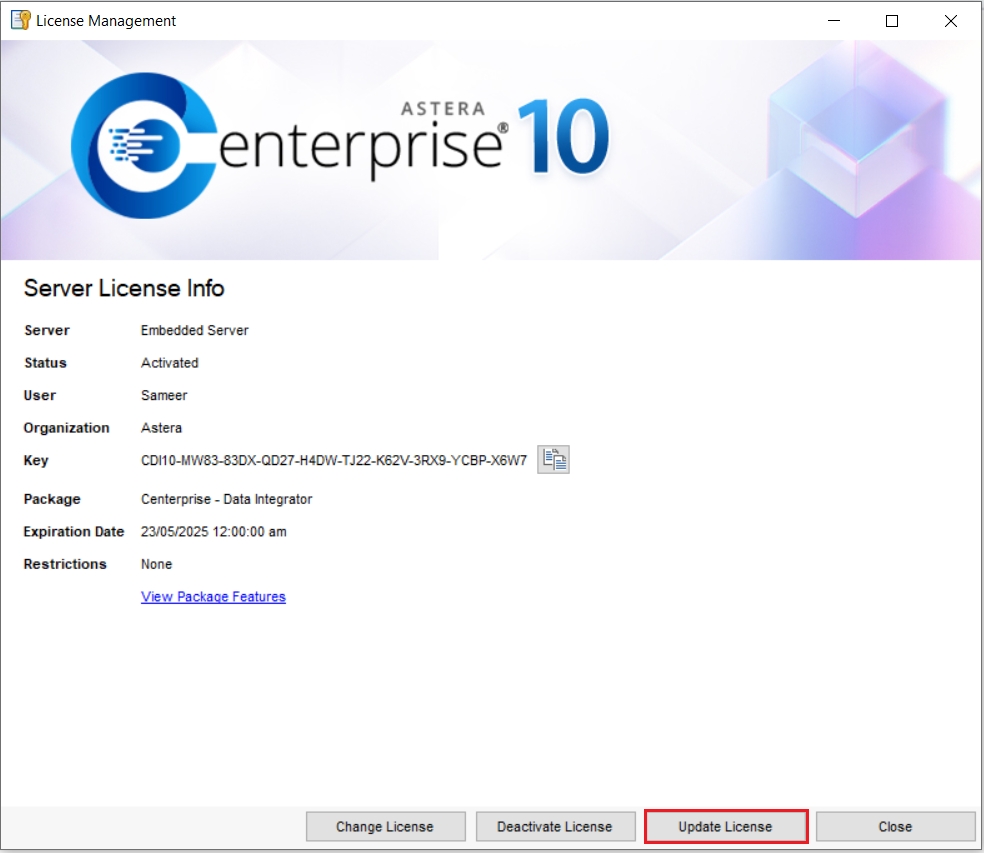Click the 'Status' field label
This screenshot has height=853, width=984.
(x=45, y=363)
